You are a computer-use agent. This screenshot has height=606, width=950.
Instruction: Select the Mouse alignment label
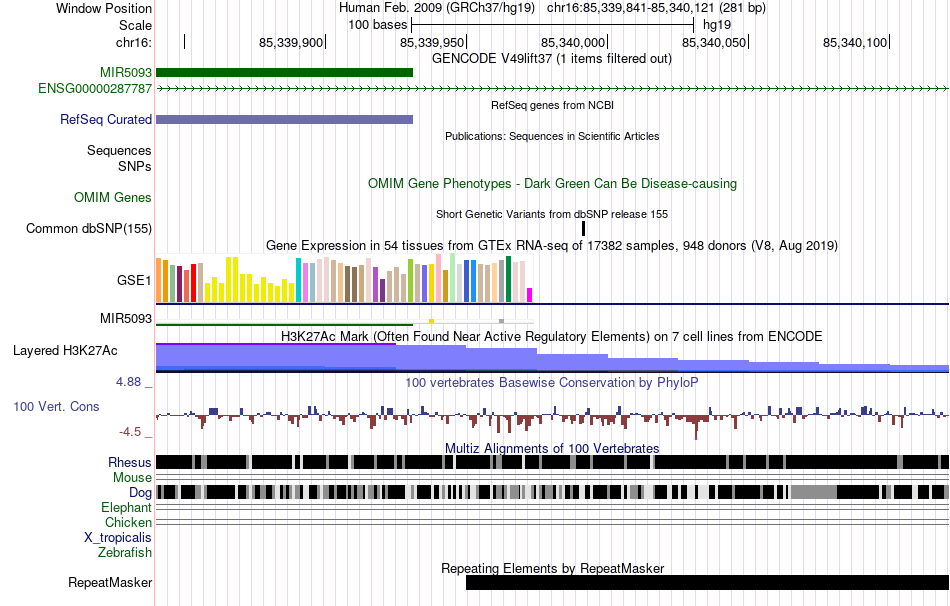(x=132, y=478)
